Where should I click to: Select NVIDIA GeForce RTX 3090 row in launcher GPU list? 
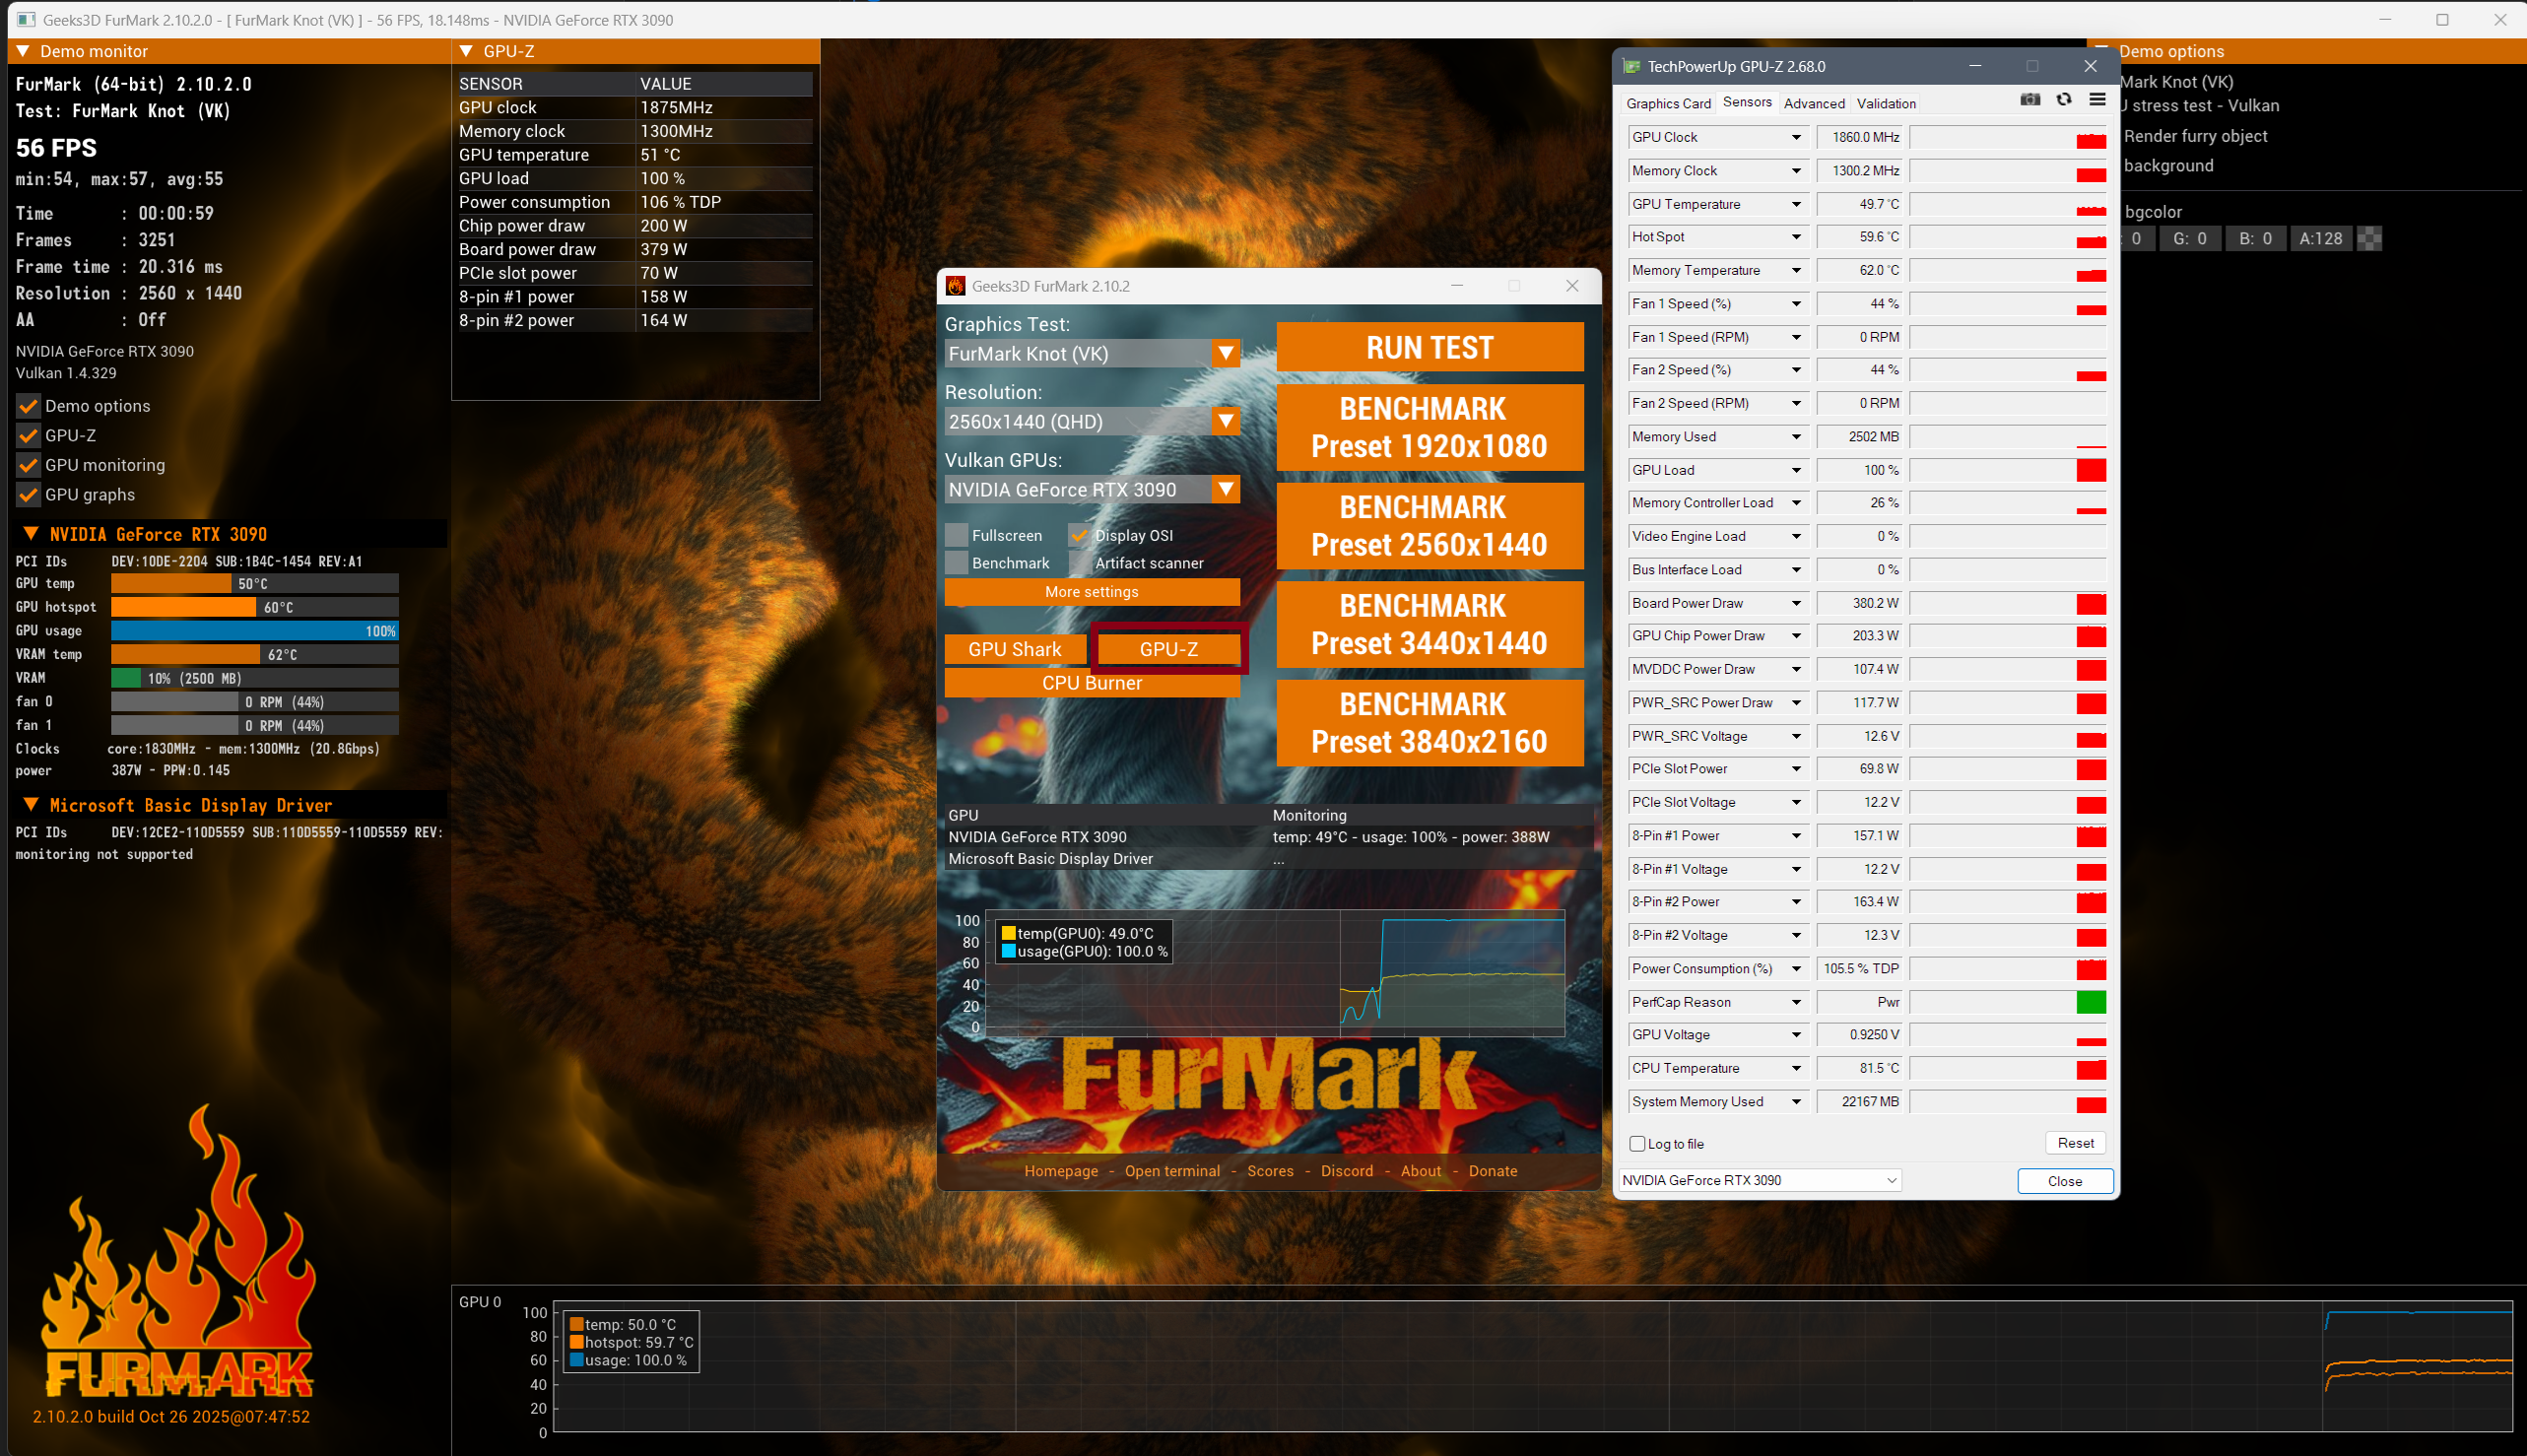point(1268,837)
